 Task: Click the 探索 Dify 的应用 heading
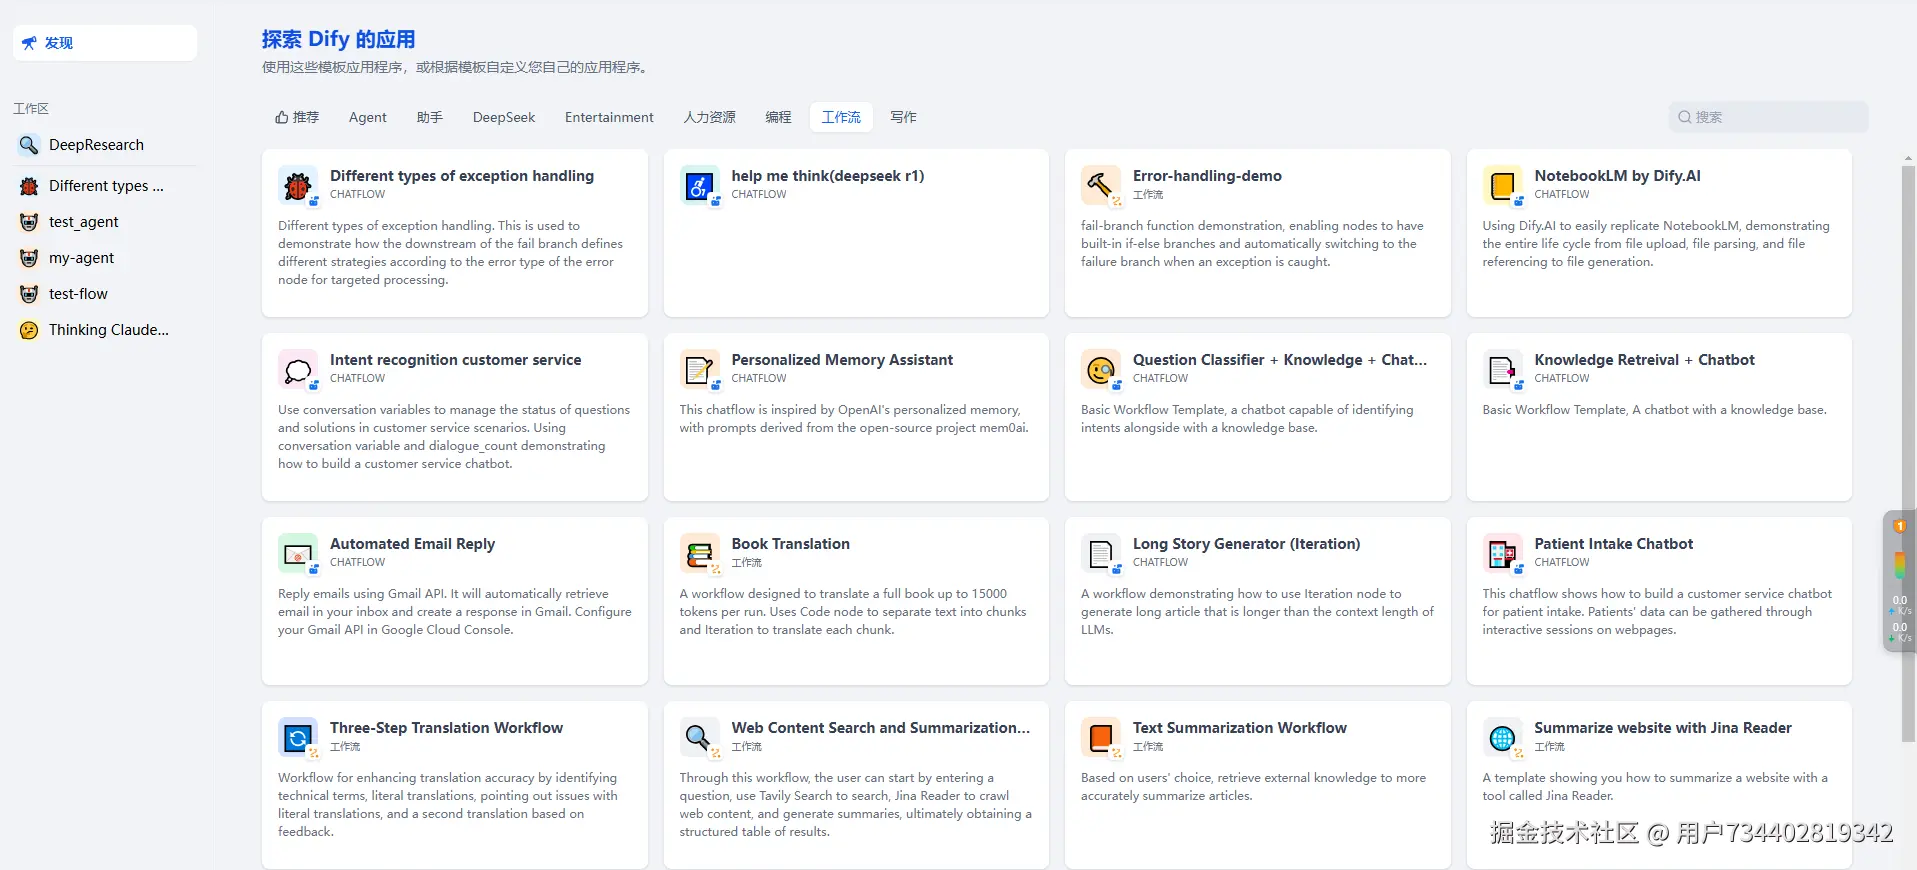(x=338, y=39)
